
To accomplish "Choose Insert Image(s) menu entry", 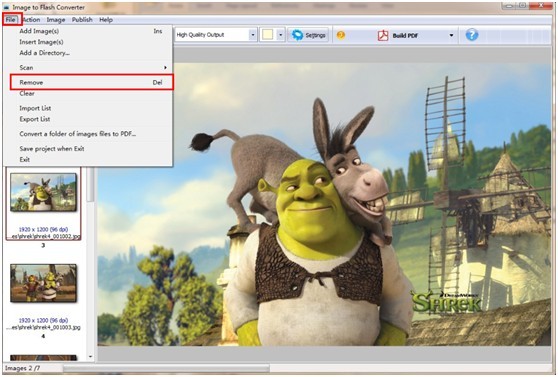I will point(88,42).
